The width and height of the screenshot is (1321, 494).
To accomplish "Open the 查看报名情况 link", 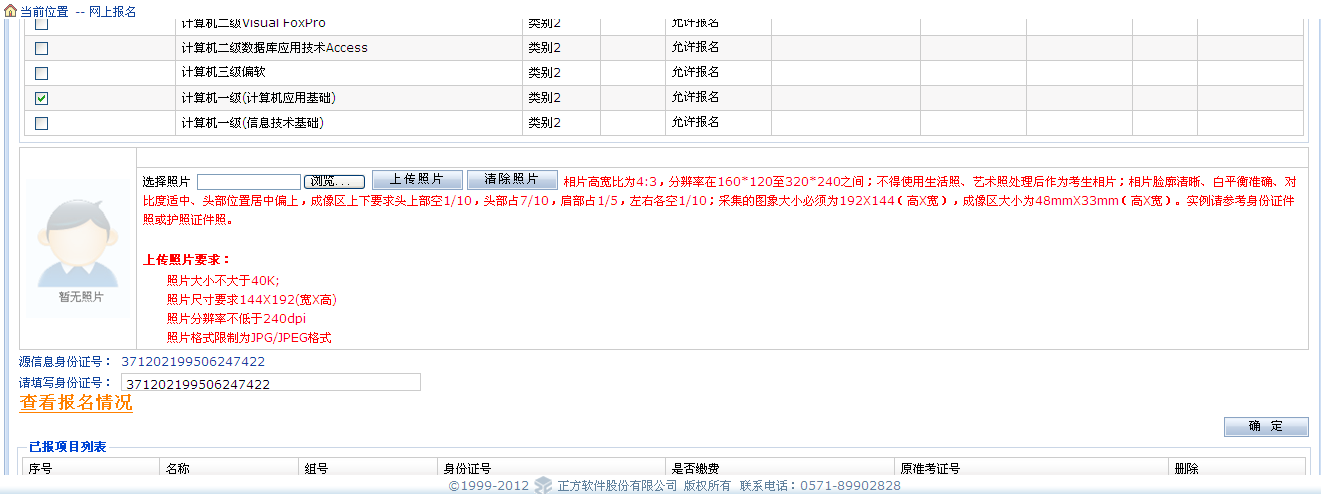I will tap(76, 403).
